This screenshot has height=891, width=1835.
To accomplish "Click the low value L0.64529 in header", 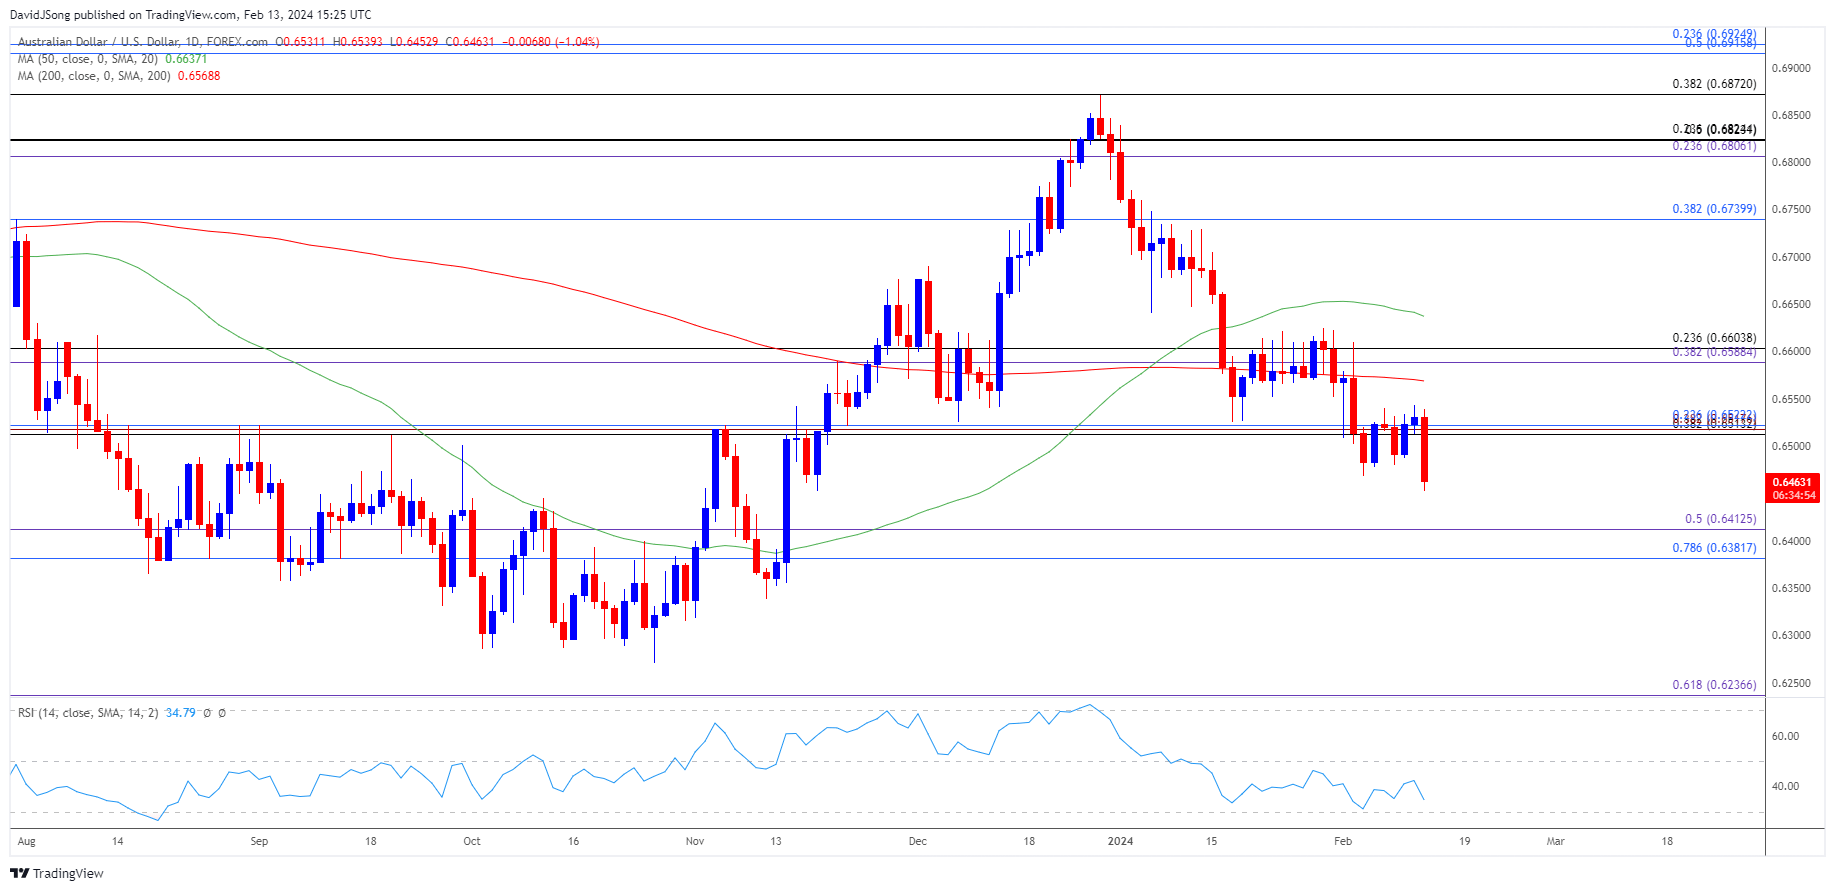I will pos(414,42).
